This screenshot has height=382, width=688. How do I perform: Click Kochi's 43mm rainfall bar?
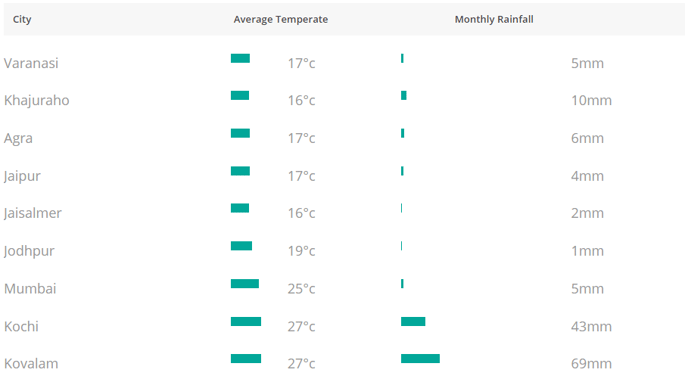pyautogui.click(x=413, y=321)
